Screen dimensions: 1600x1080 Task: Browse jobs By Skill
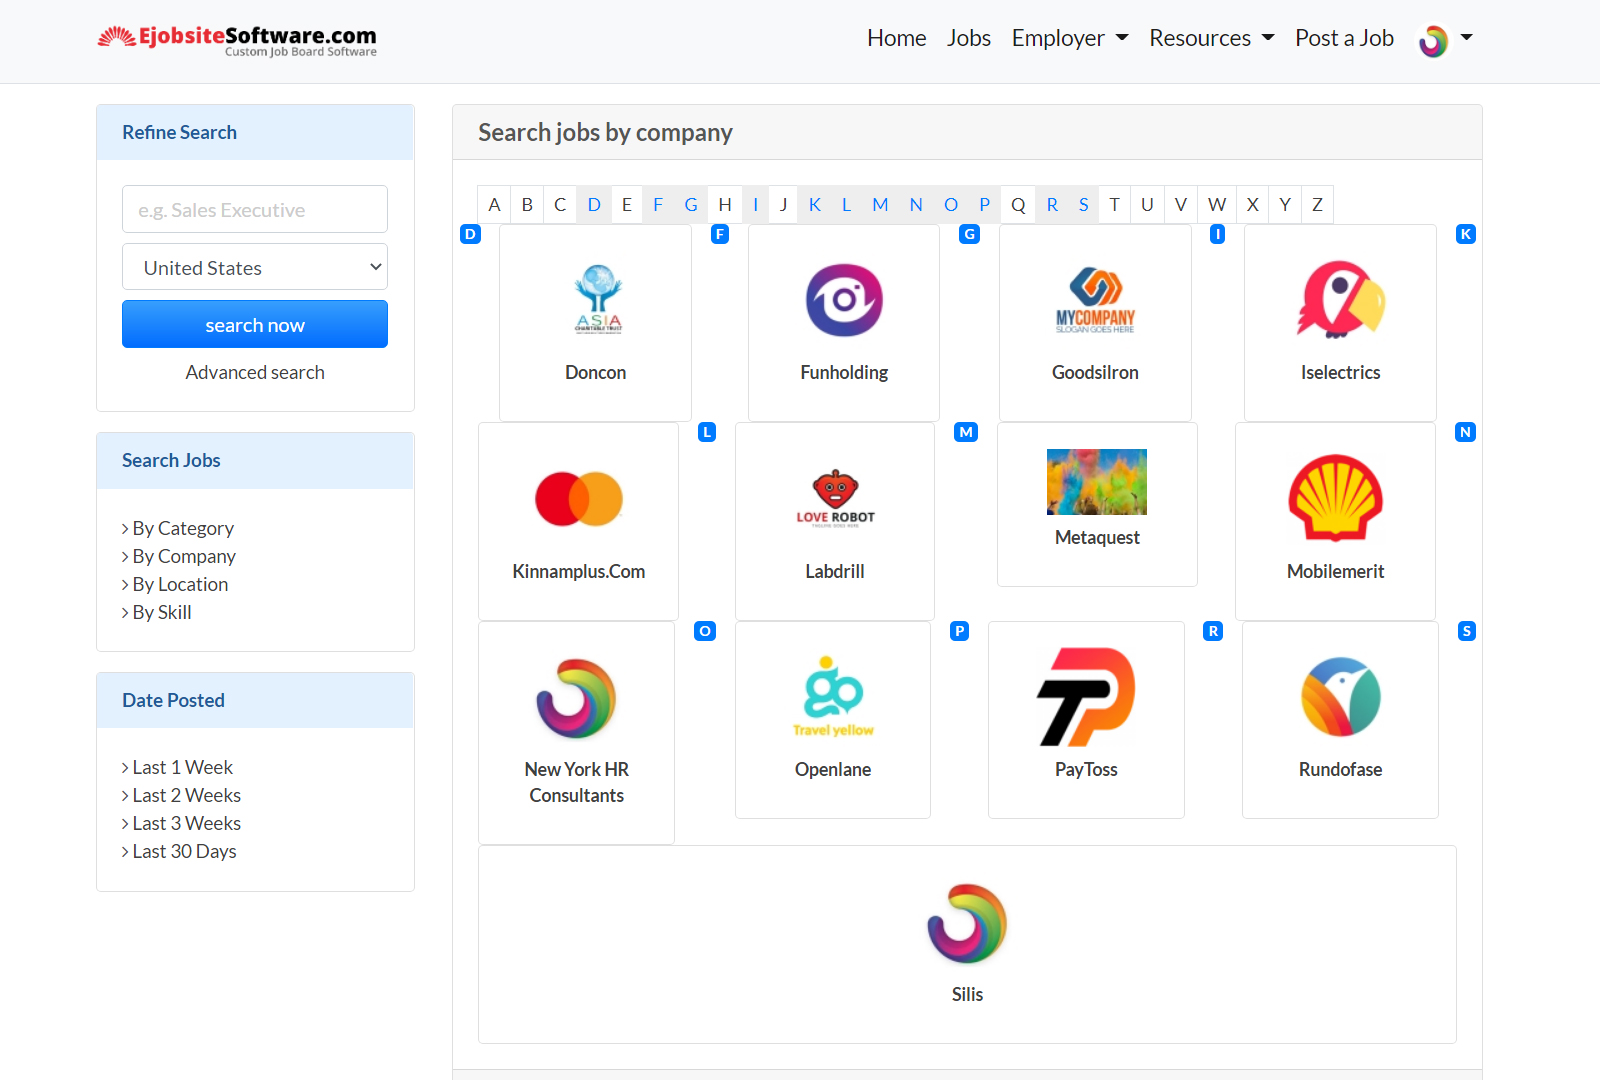162,612
